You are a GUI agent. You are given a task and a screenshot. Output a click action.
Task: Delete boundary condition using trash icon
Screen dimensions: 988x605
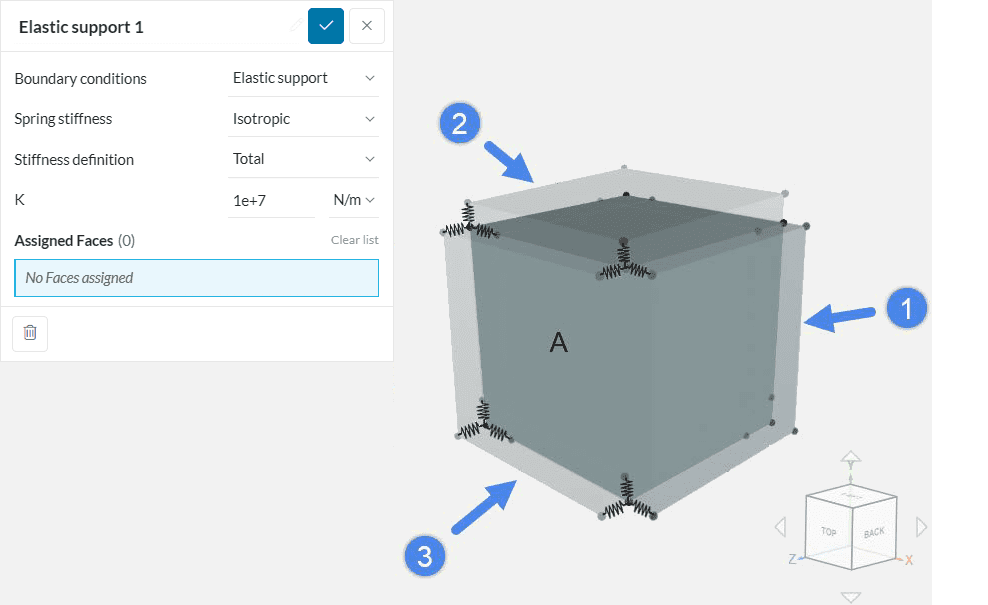(x=30, y=333)
